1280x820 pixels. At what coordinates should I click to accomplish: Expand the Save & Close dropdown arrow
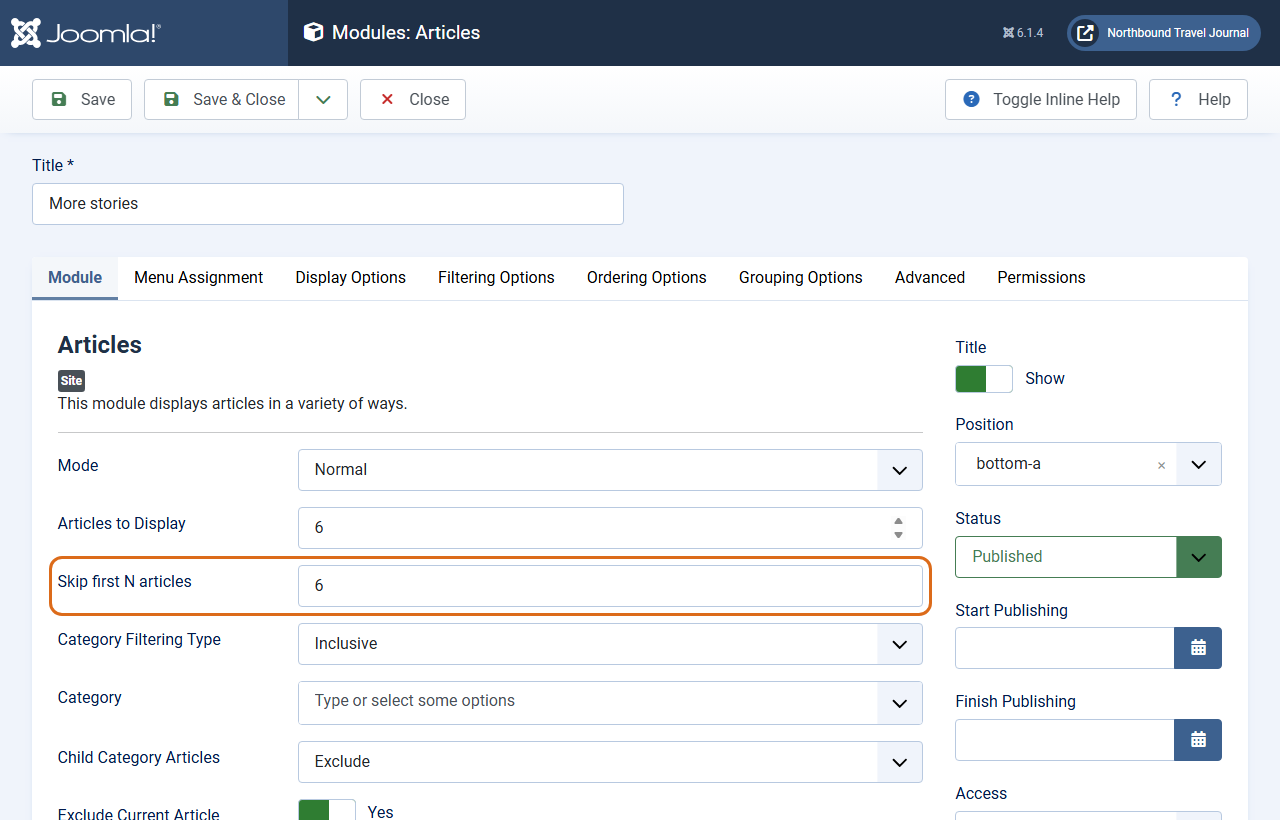(323, 99)
